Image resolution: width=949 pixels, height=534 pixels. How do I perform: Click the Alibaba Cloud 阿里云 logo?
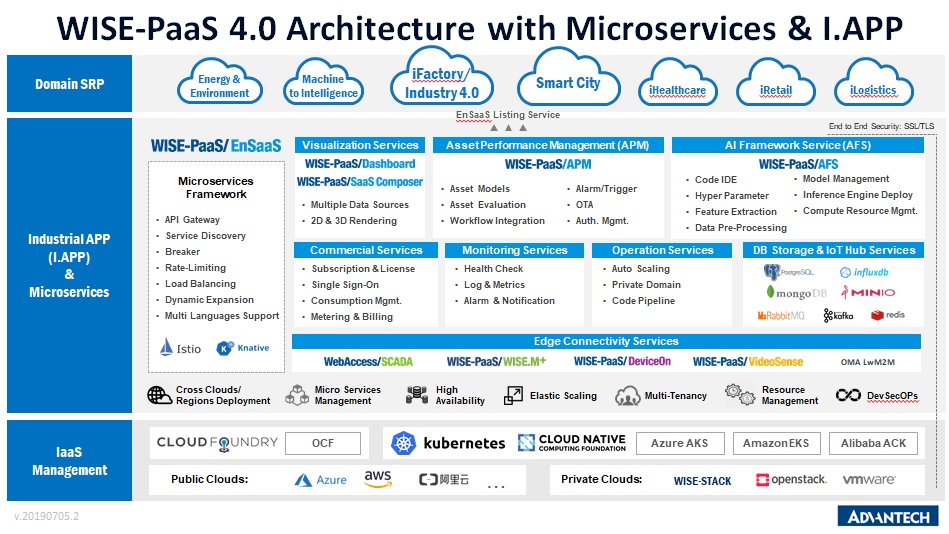tap(444, 480)
